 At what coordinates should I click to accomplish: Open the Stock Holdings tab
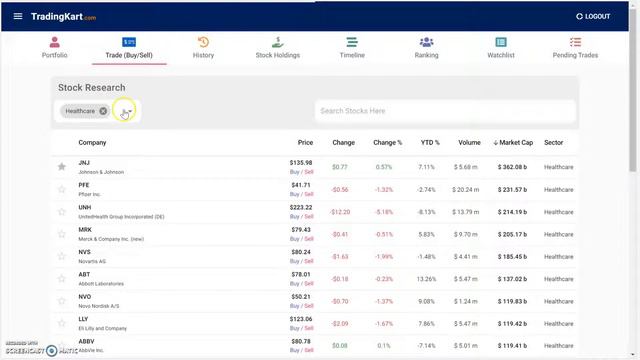pos(278,48)
